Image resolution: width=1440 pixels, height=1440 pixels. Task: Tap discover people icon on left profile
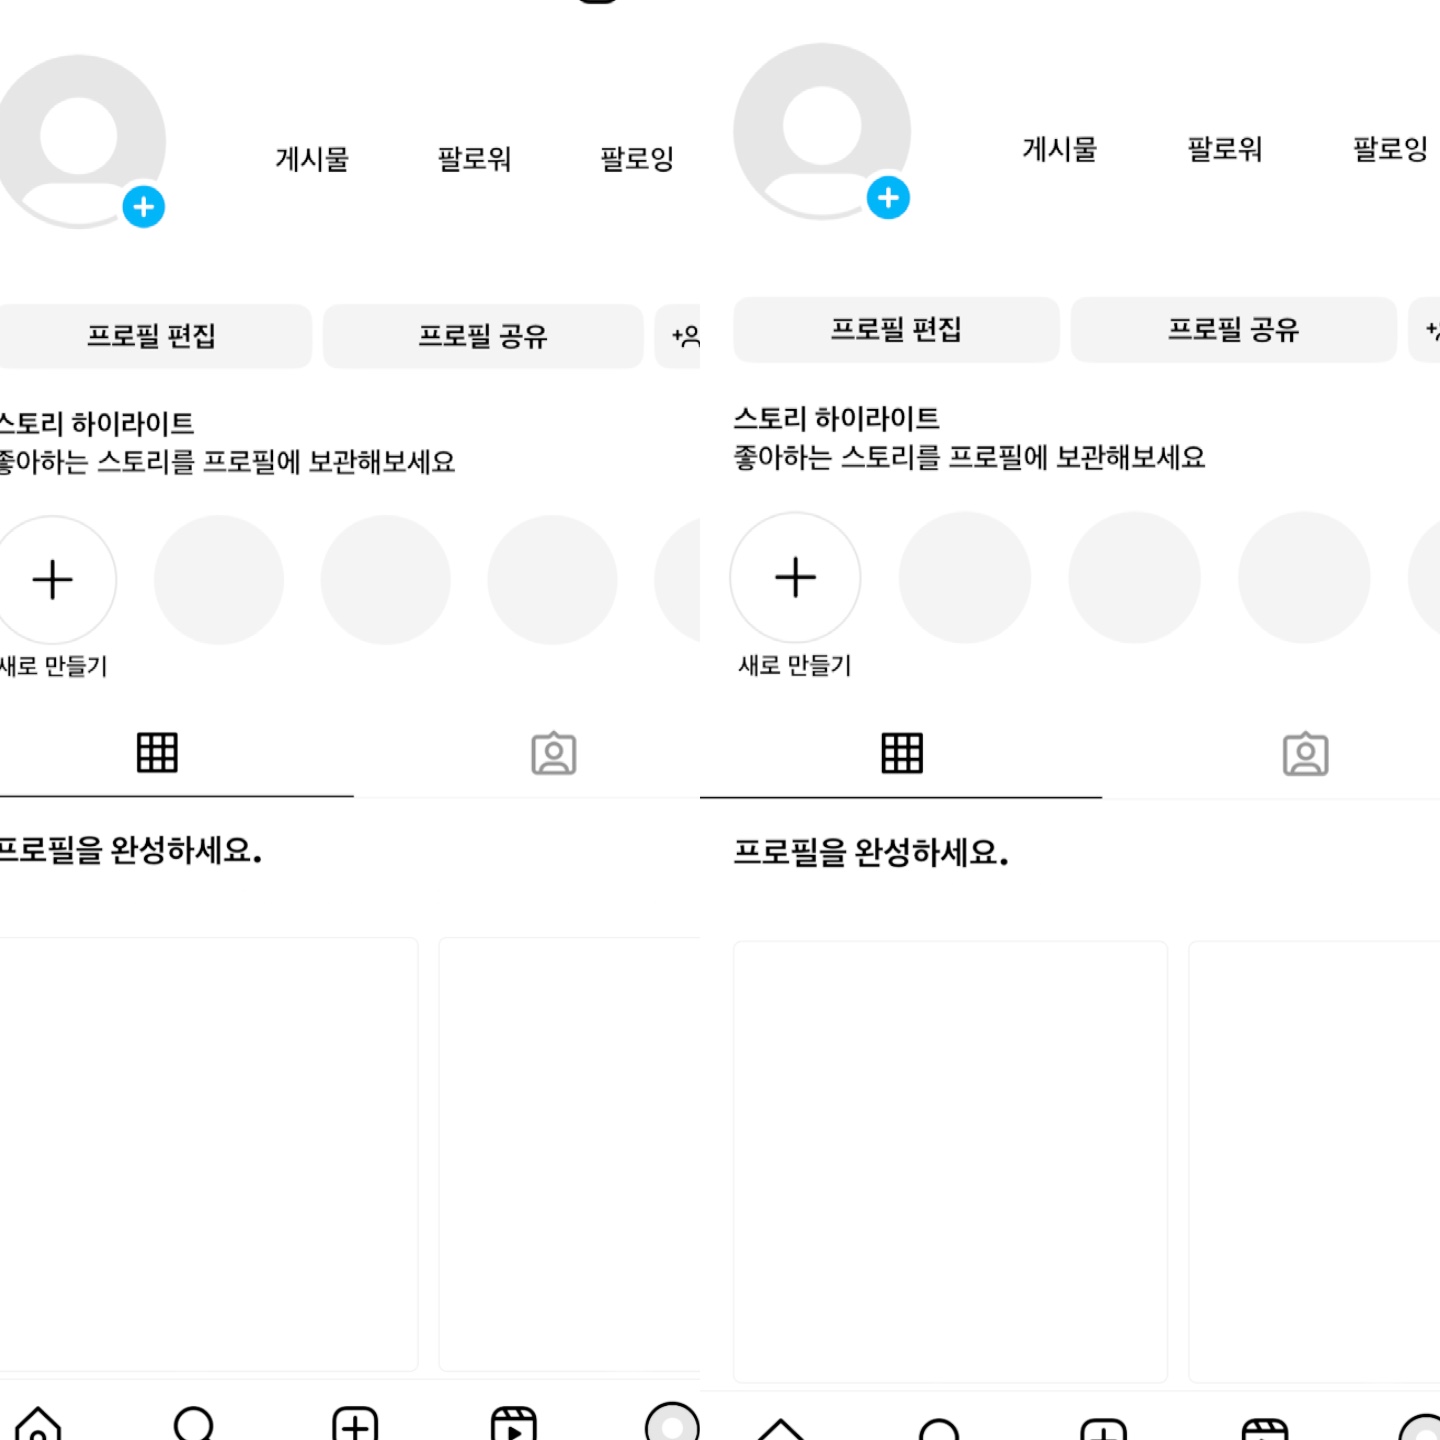pos(679,336)
